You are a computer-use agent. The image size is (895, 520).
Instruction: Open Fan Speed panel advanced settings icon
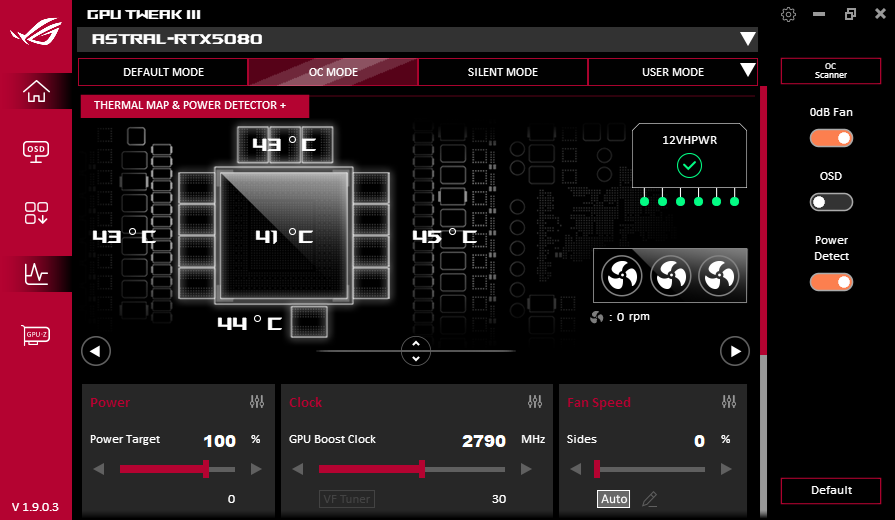click(x=729, y=402)
